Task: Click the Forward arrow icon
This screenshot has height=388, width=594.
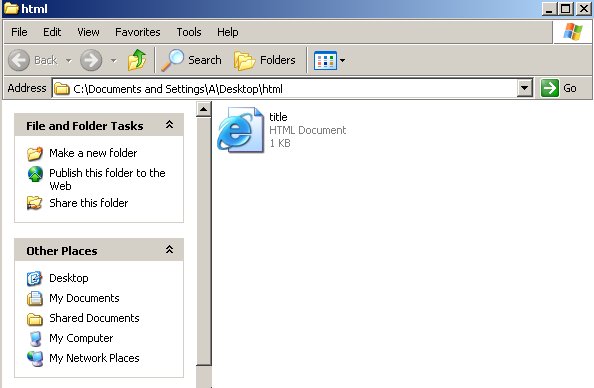Action: pyautogui.click(x=91, y=60)
